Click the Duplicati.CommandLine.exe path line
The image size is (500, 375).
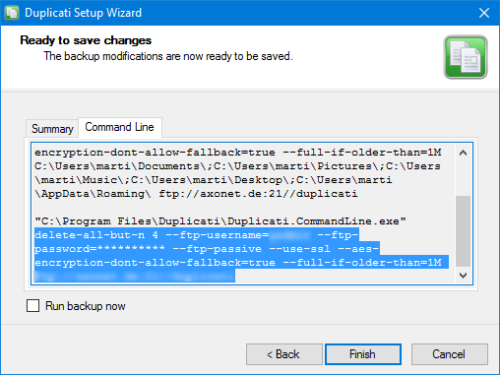(220, 221)
